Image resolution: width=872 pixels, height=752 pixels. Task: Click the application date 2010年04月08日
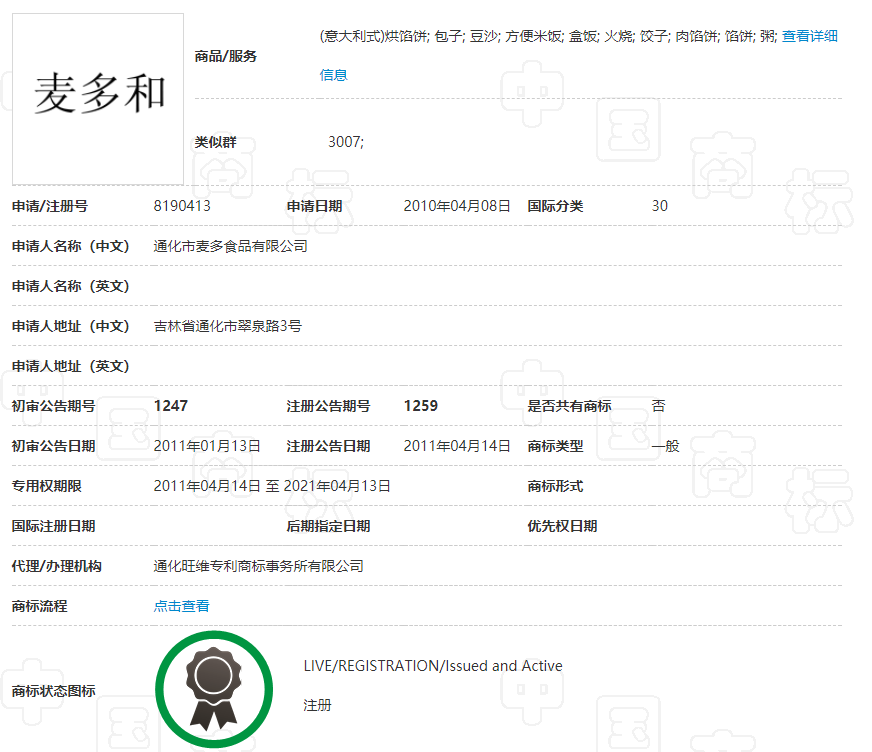tap(457, 206)
